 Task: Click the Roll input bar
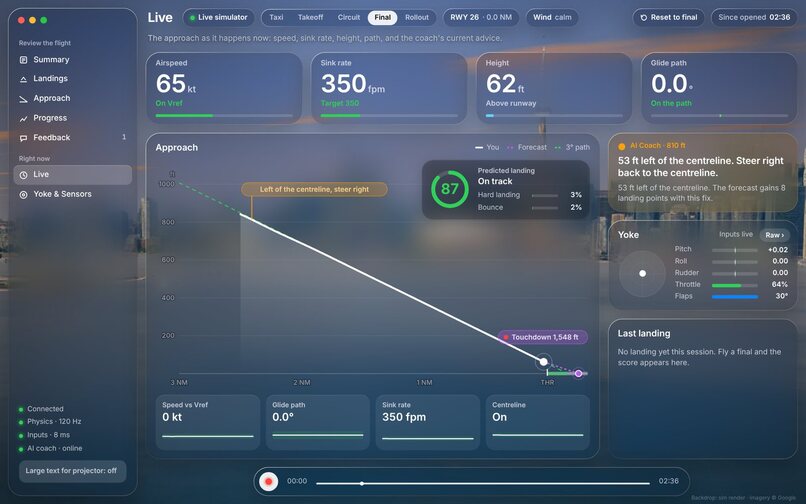[x=735, y=262]
